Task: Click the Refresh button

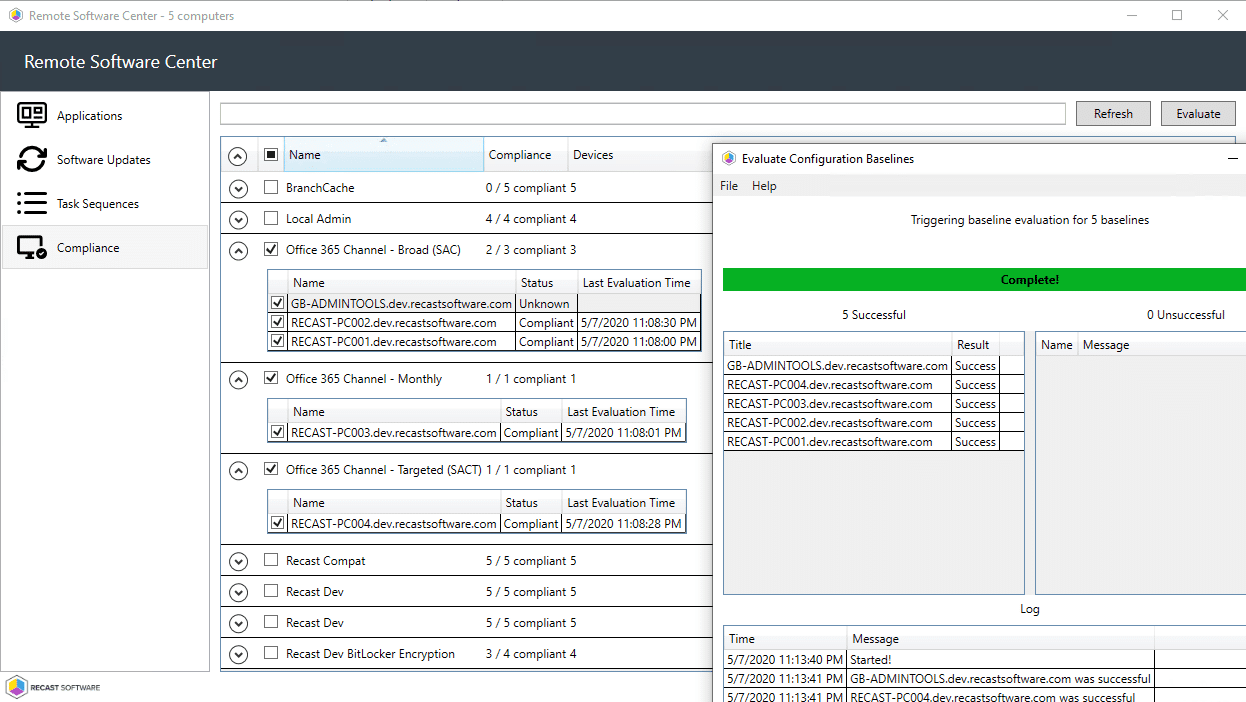Action: 1113,114
